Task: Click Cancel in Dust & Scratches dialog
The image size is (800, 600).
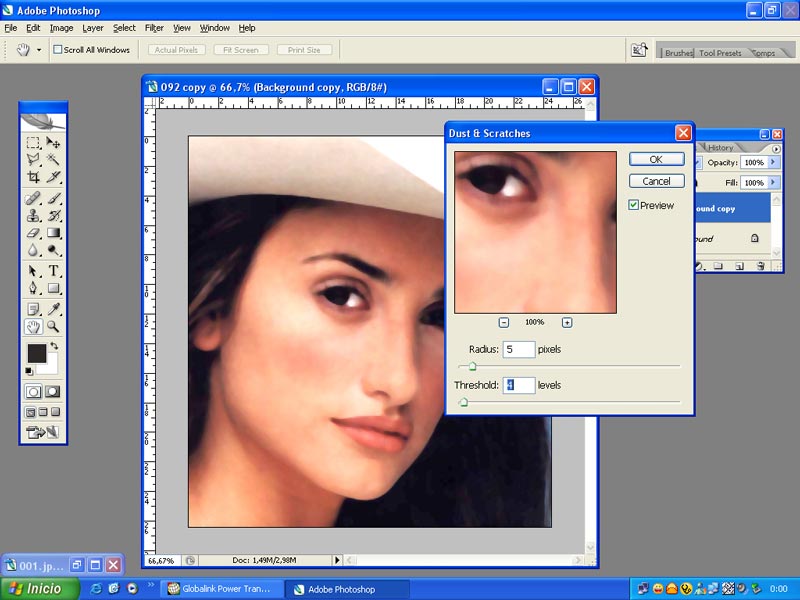Action: pyautogui.click(x=656, y=181)
